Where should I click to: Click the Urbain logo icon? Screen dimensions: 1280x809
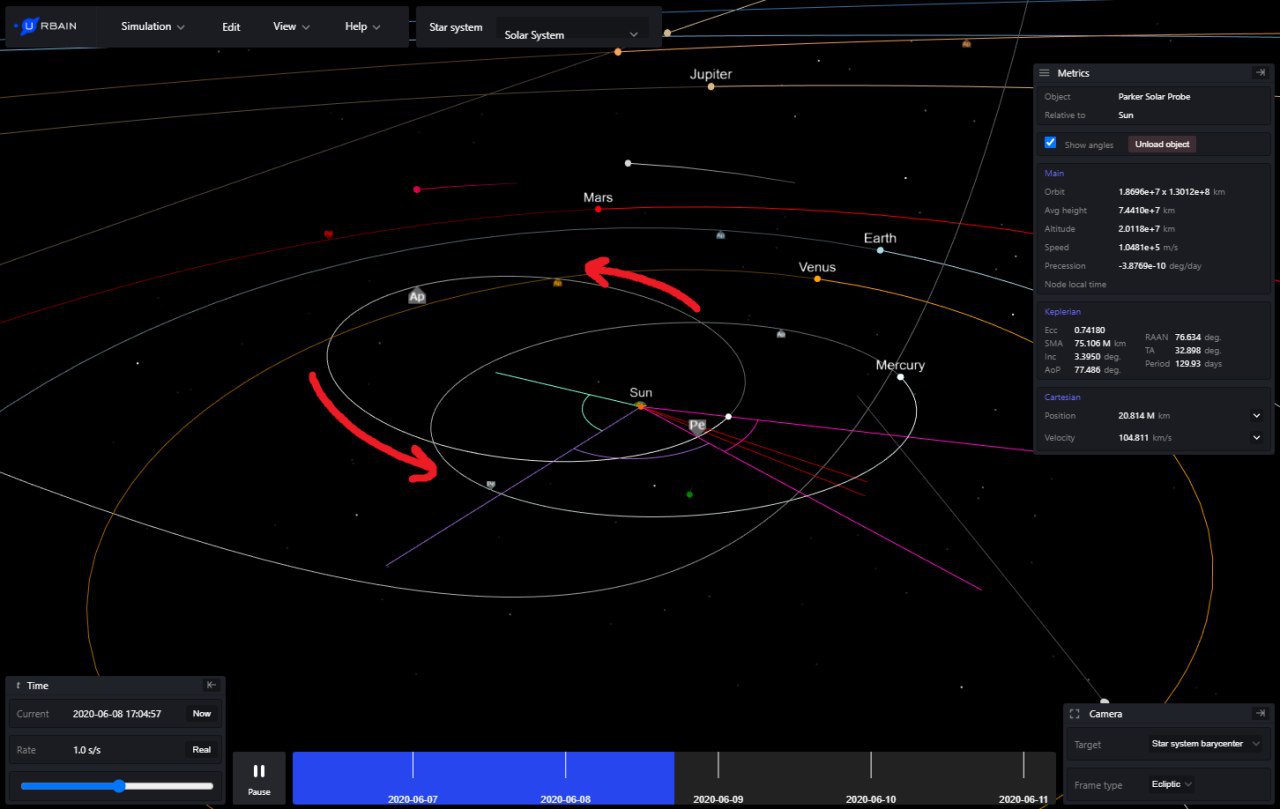tap(30, 26)
